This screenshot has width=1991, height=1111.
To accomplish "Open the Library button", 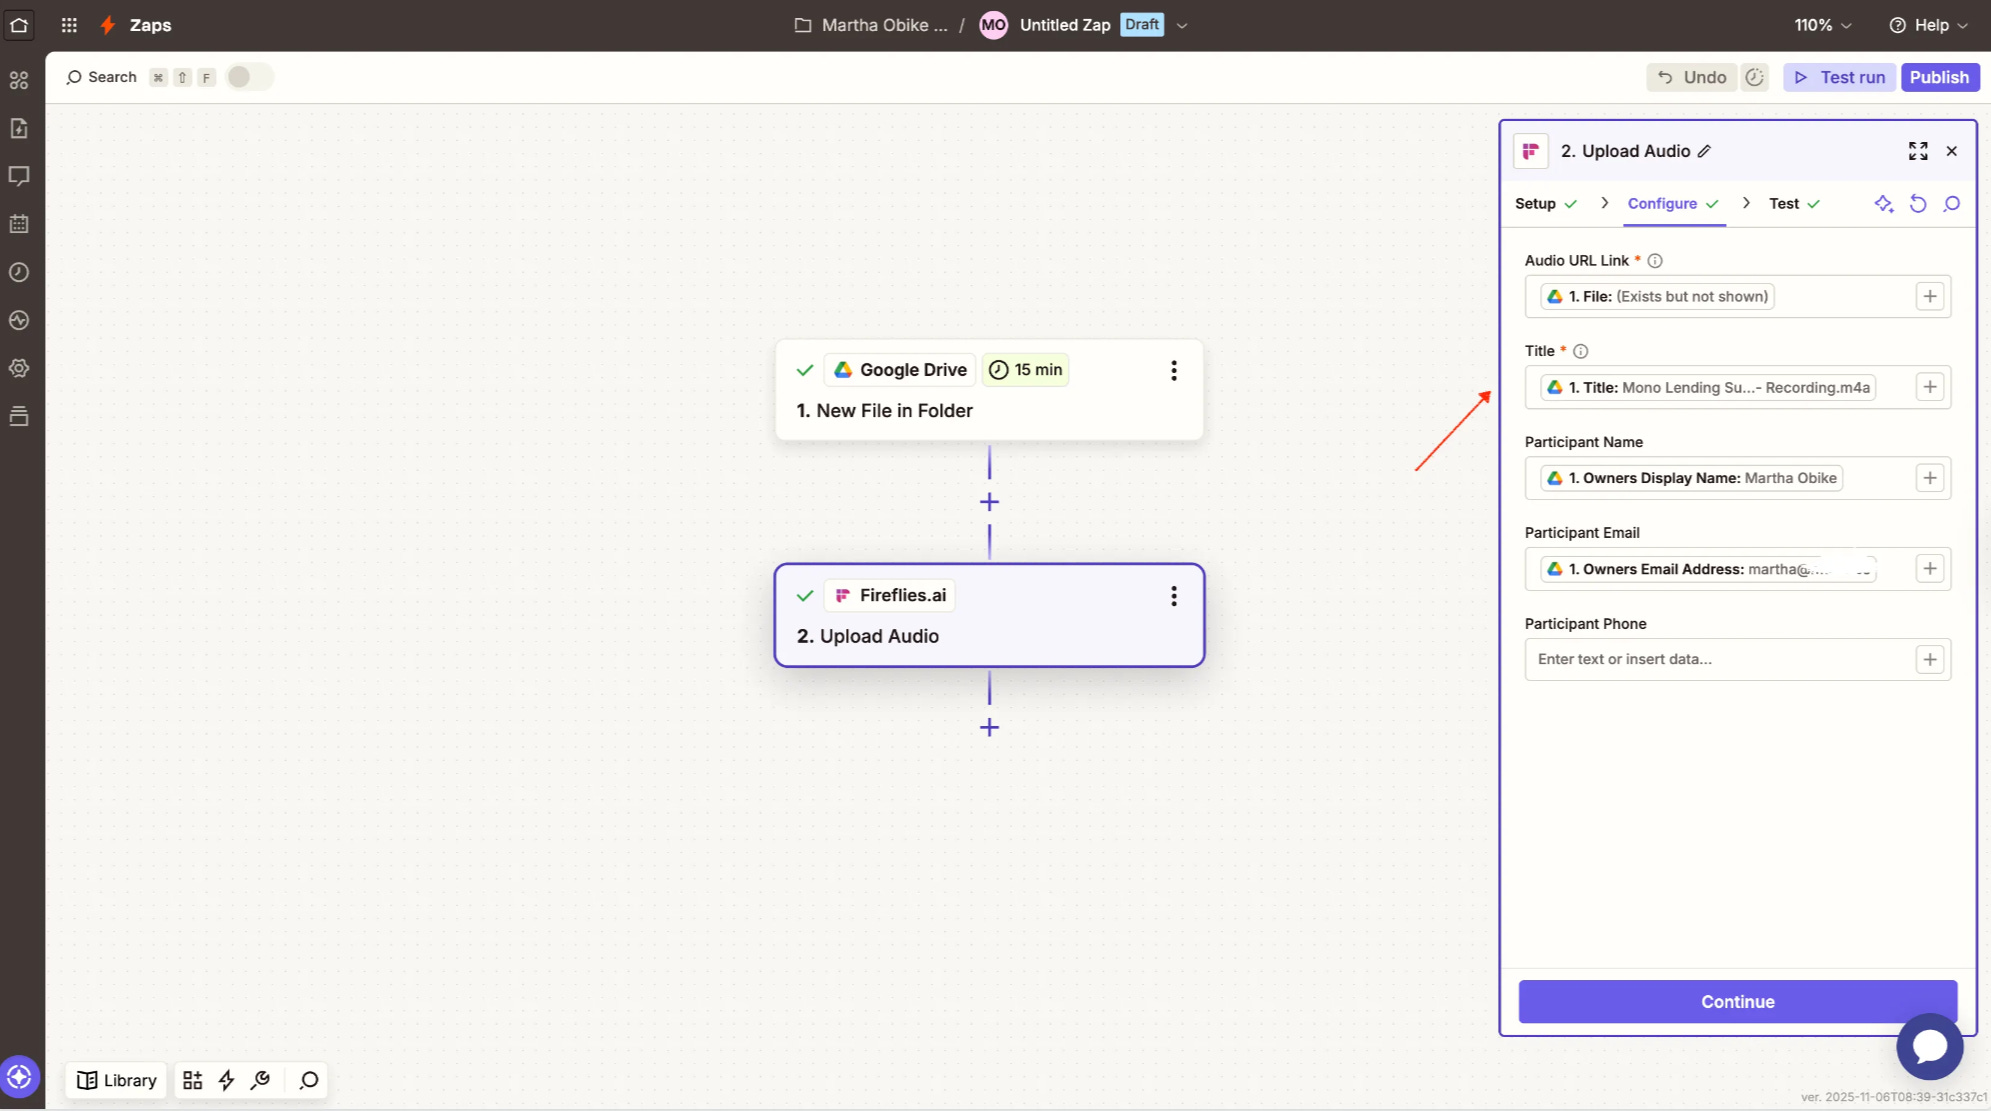I will [117, 1080].
